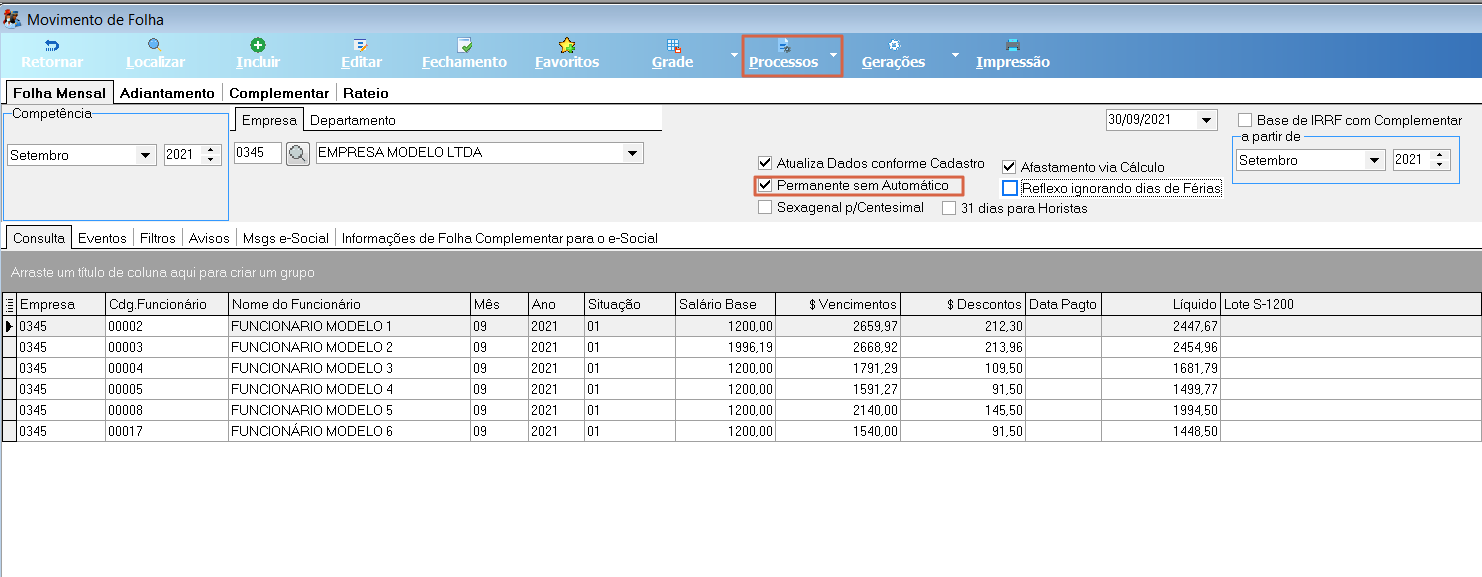Click the magnifier lookup next to Empresa code
Screen dimensions: 1482x577
(297, 154)
